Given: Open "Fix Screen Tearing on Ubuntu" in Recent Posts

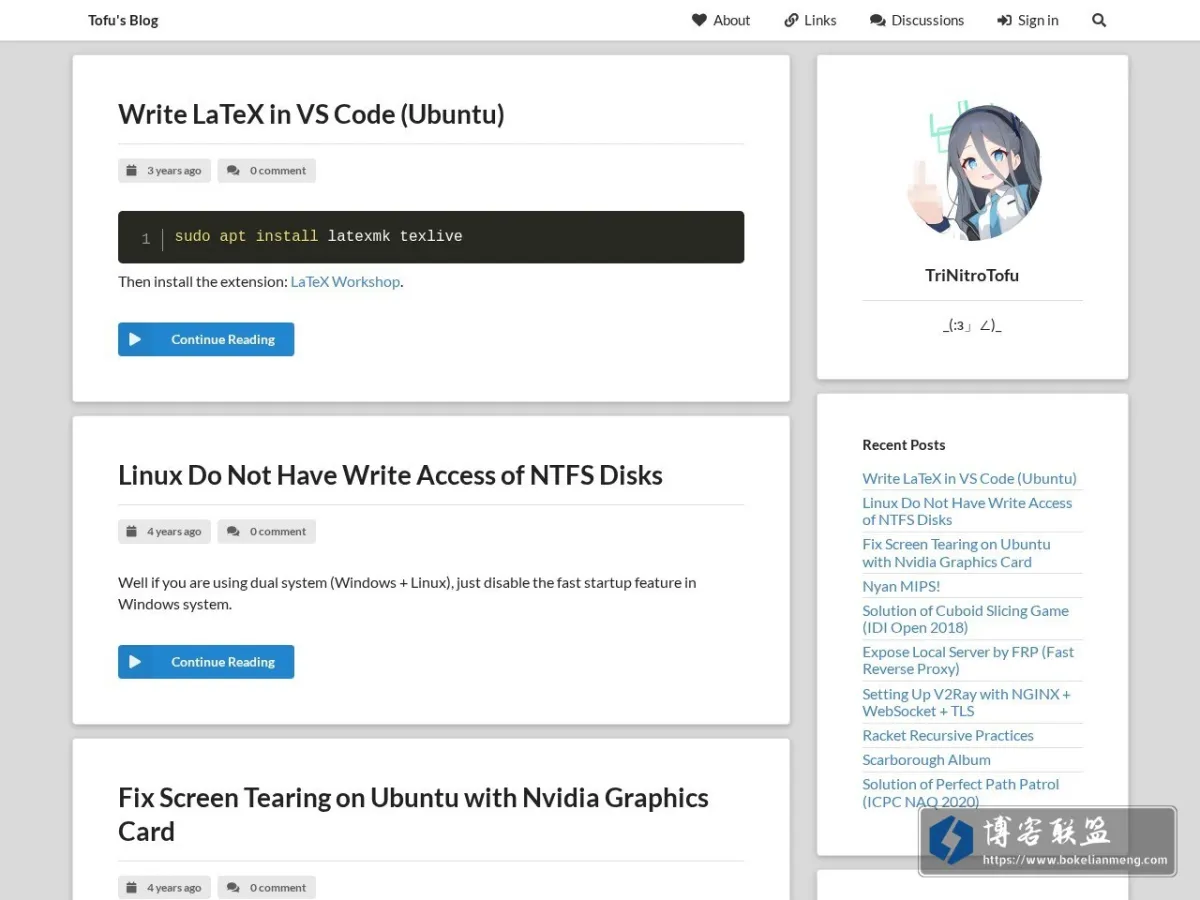Looking at the screenshot, I should 957,553.
